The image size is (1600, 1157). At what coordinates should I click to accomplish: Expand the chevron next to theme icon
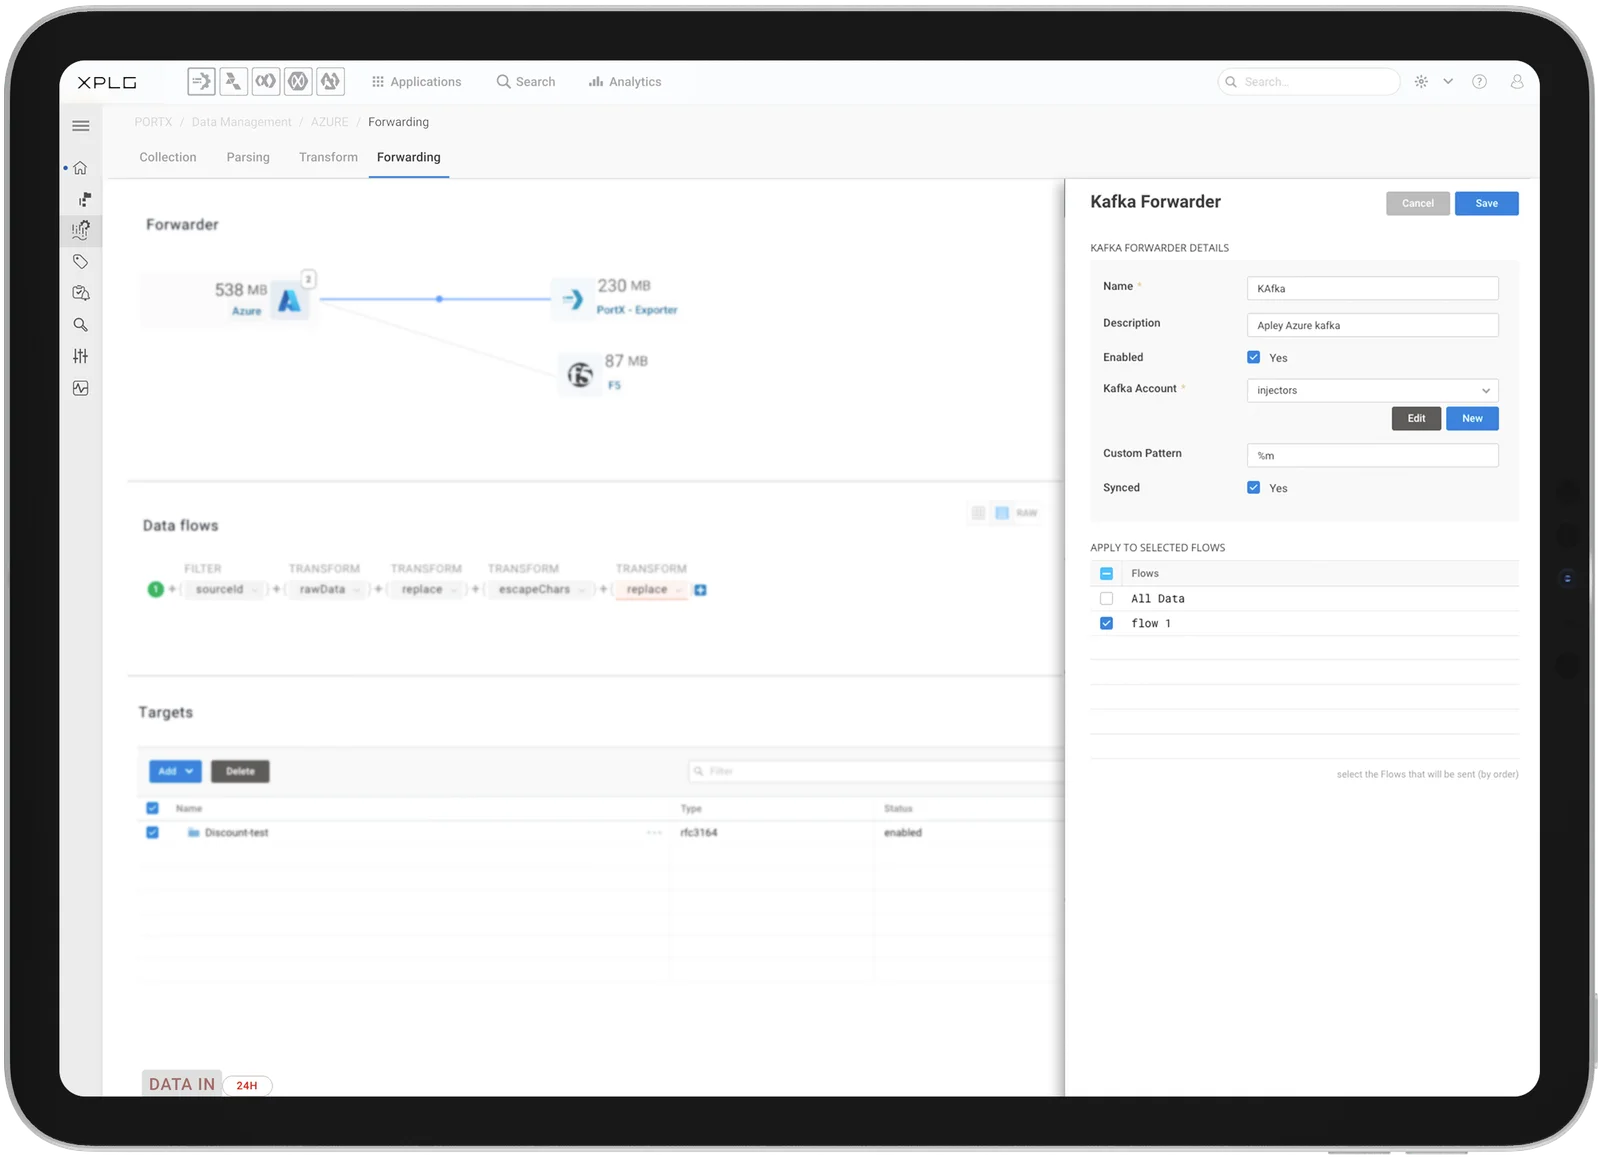click(x=1447, y=82)
